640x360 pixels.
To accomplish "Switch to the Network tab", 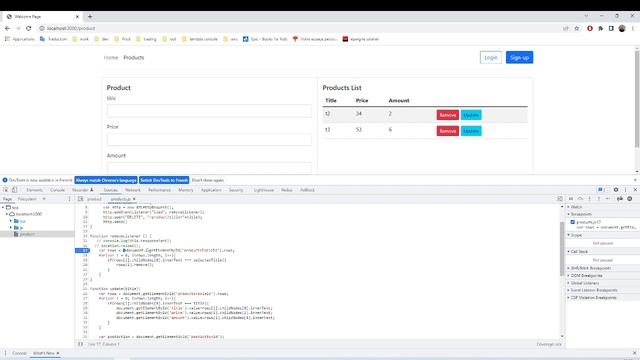I will pos(133,190).
